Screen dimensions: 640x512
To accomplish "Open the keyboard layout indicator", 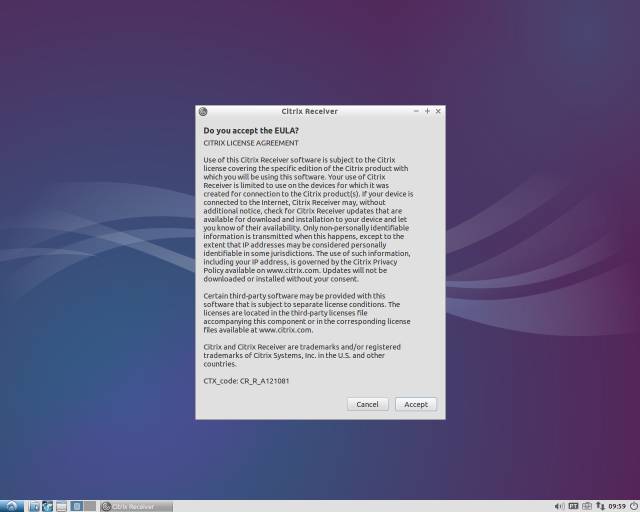I will [x=573, y=506].
